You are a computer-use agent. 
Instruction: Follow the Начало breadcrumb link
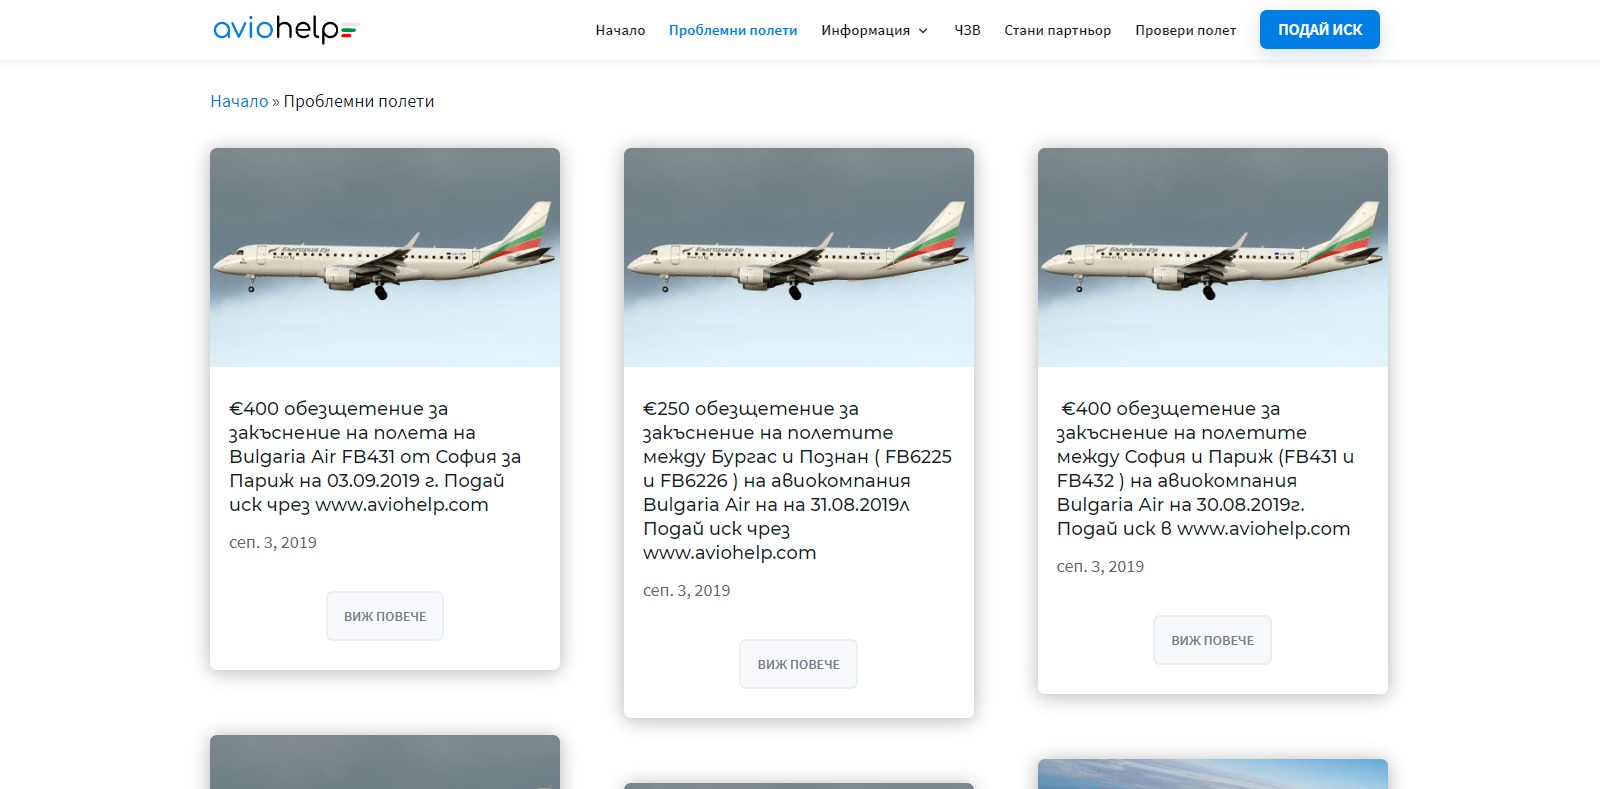239,101
